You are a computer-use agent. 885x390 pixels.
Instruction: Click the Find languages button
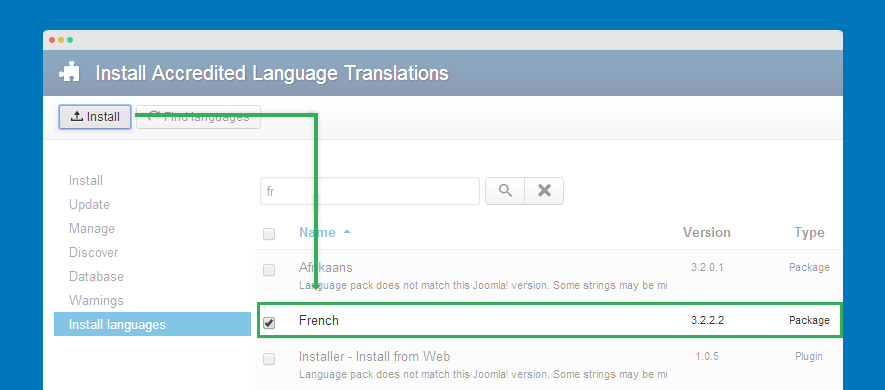(x=198, y=117)
